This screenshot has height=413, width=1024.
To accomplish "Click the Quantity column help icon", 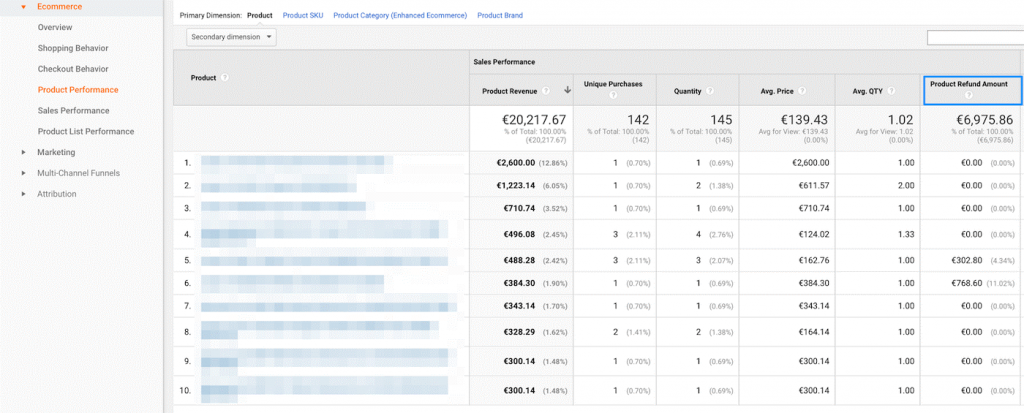I will click(709, 91).
